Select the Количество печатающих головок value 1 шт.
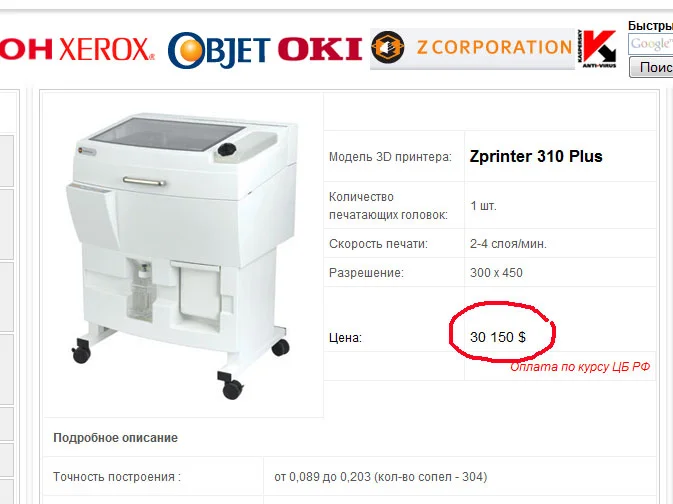This screenshot has height=504, width=673. point(483,206)
